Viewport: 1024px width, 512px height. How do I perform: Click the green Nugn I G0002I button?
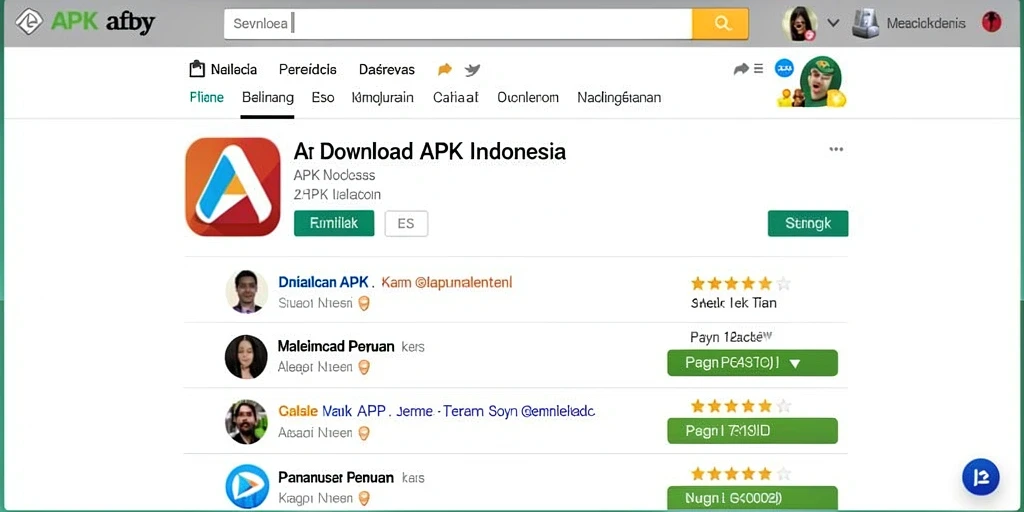pyautogui.click(x=752, y=498)
